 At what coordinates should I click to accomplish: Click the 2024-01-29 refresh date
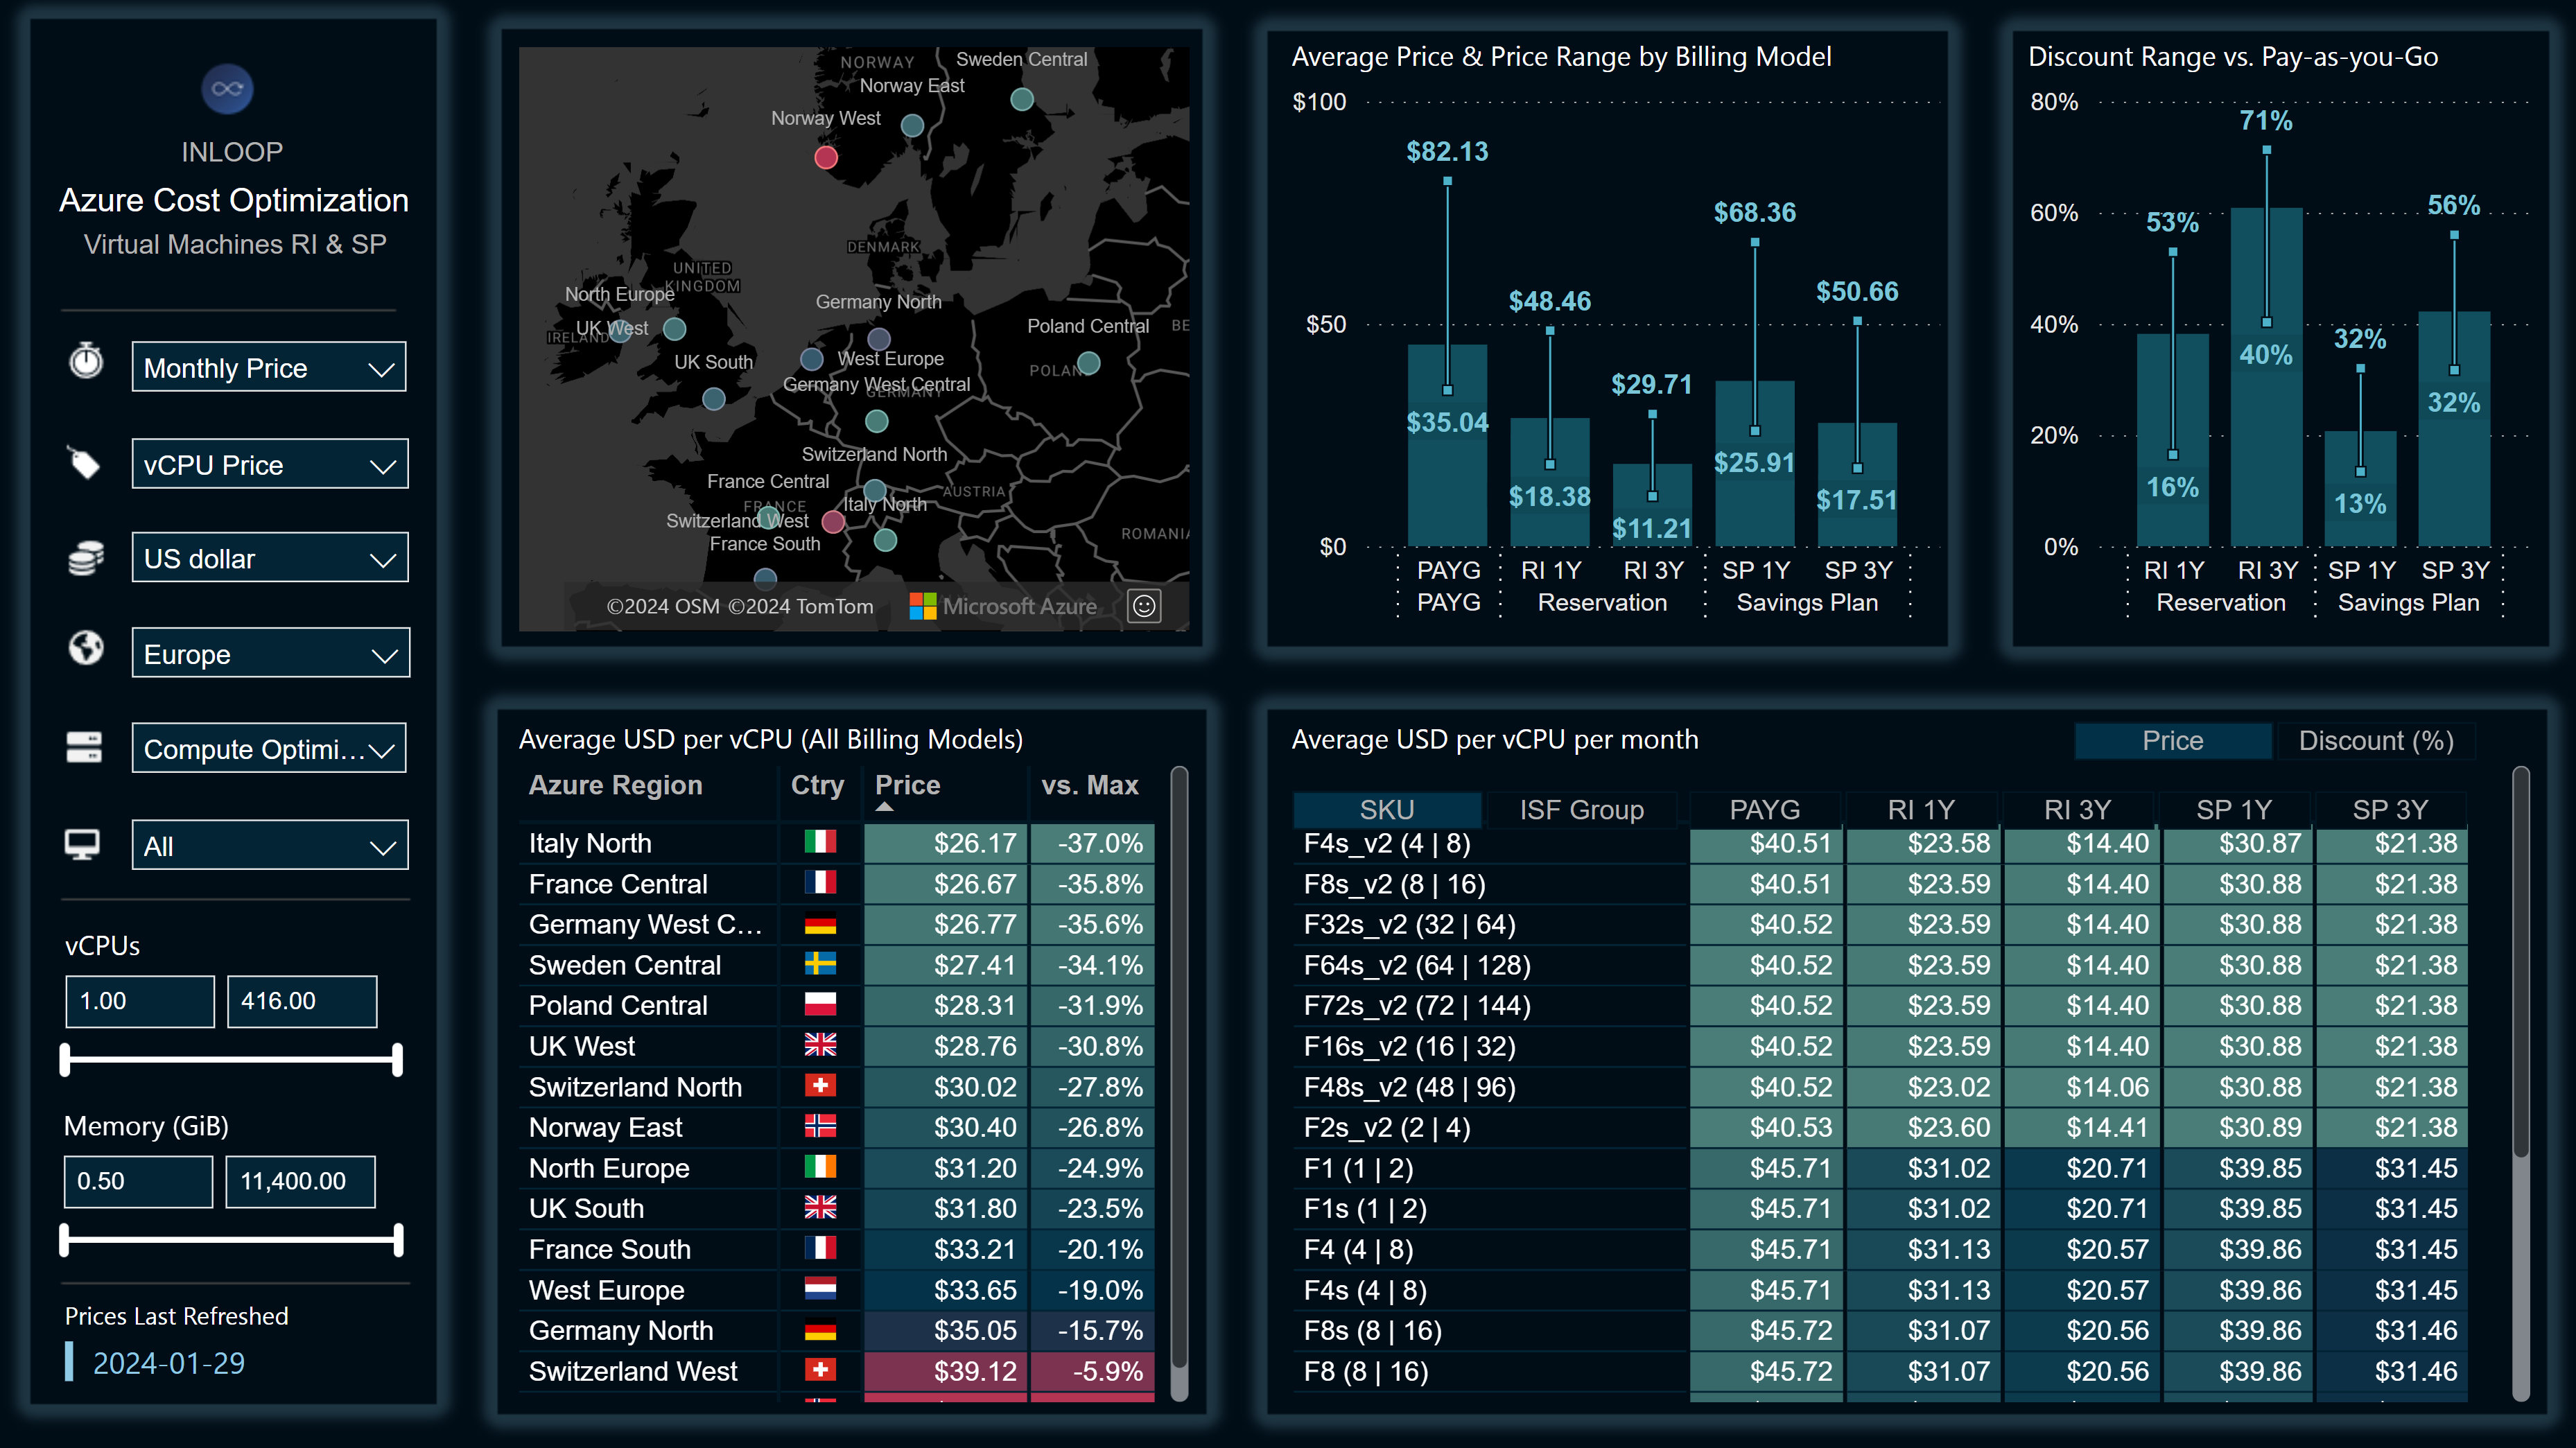tap(168, 1363)
